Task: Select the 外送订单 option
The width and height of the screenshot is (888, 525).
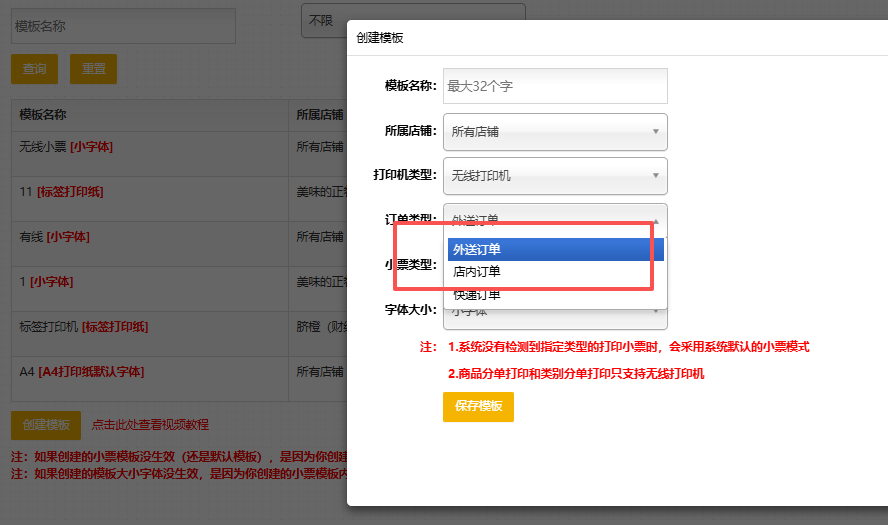Action: click(x=555, y=250)
